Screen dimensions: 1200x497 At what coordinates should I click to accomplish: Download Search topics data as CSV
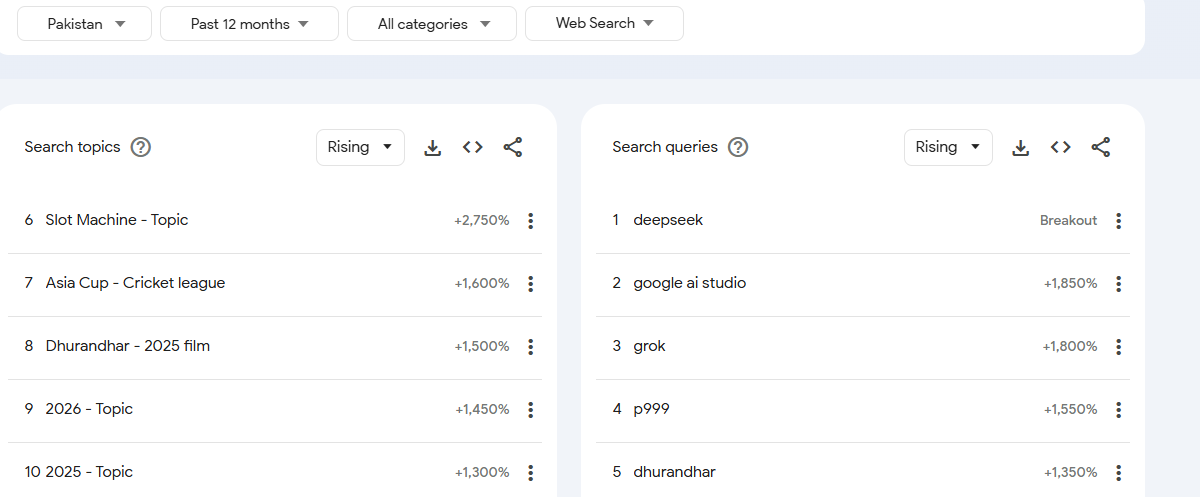click(433, 148)
